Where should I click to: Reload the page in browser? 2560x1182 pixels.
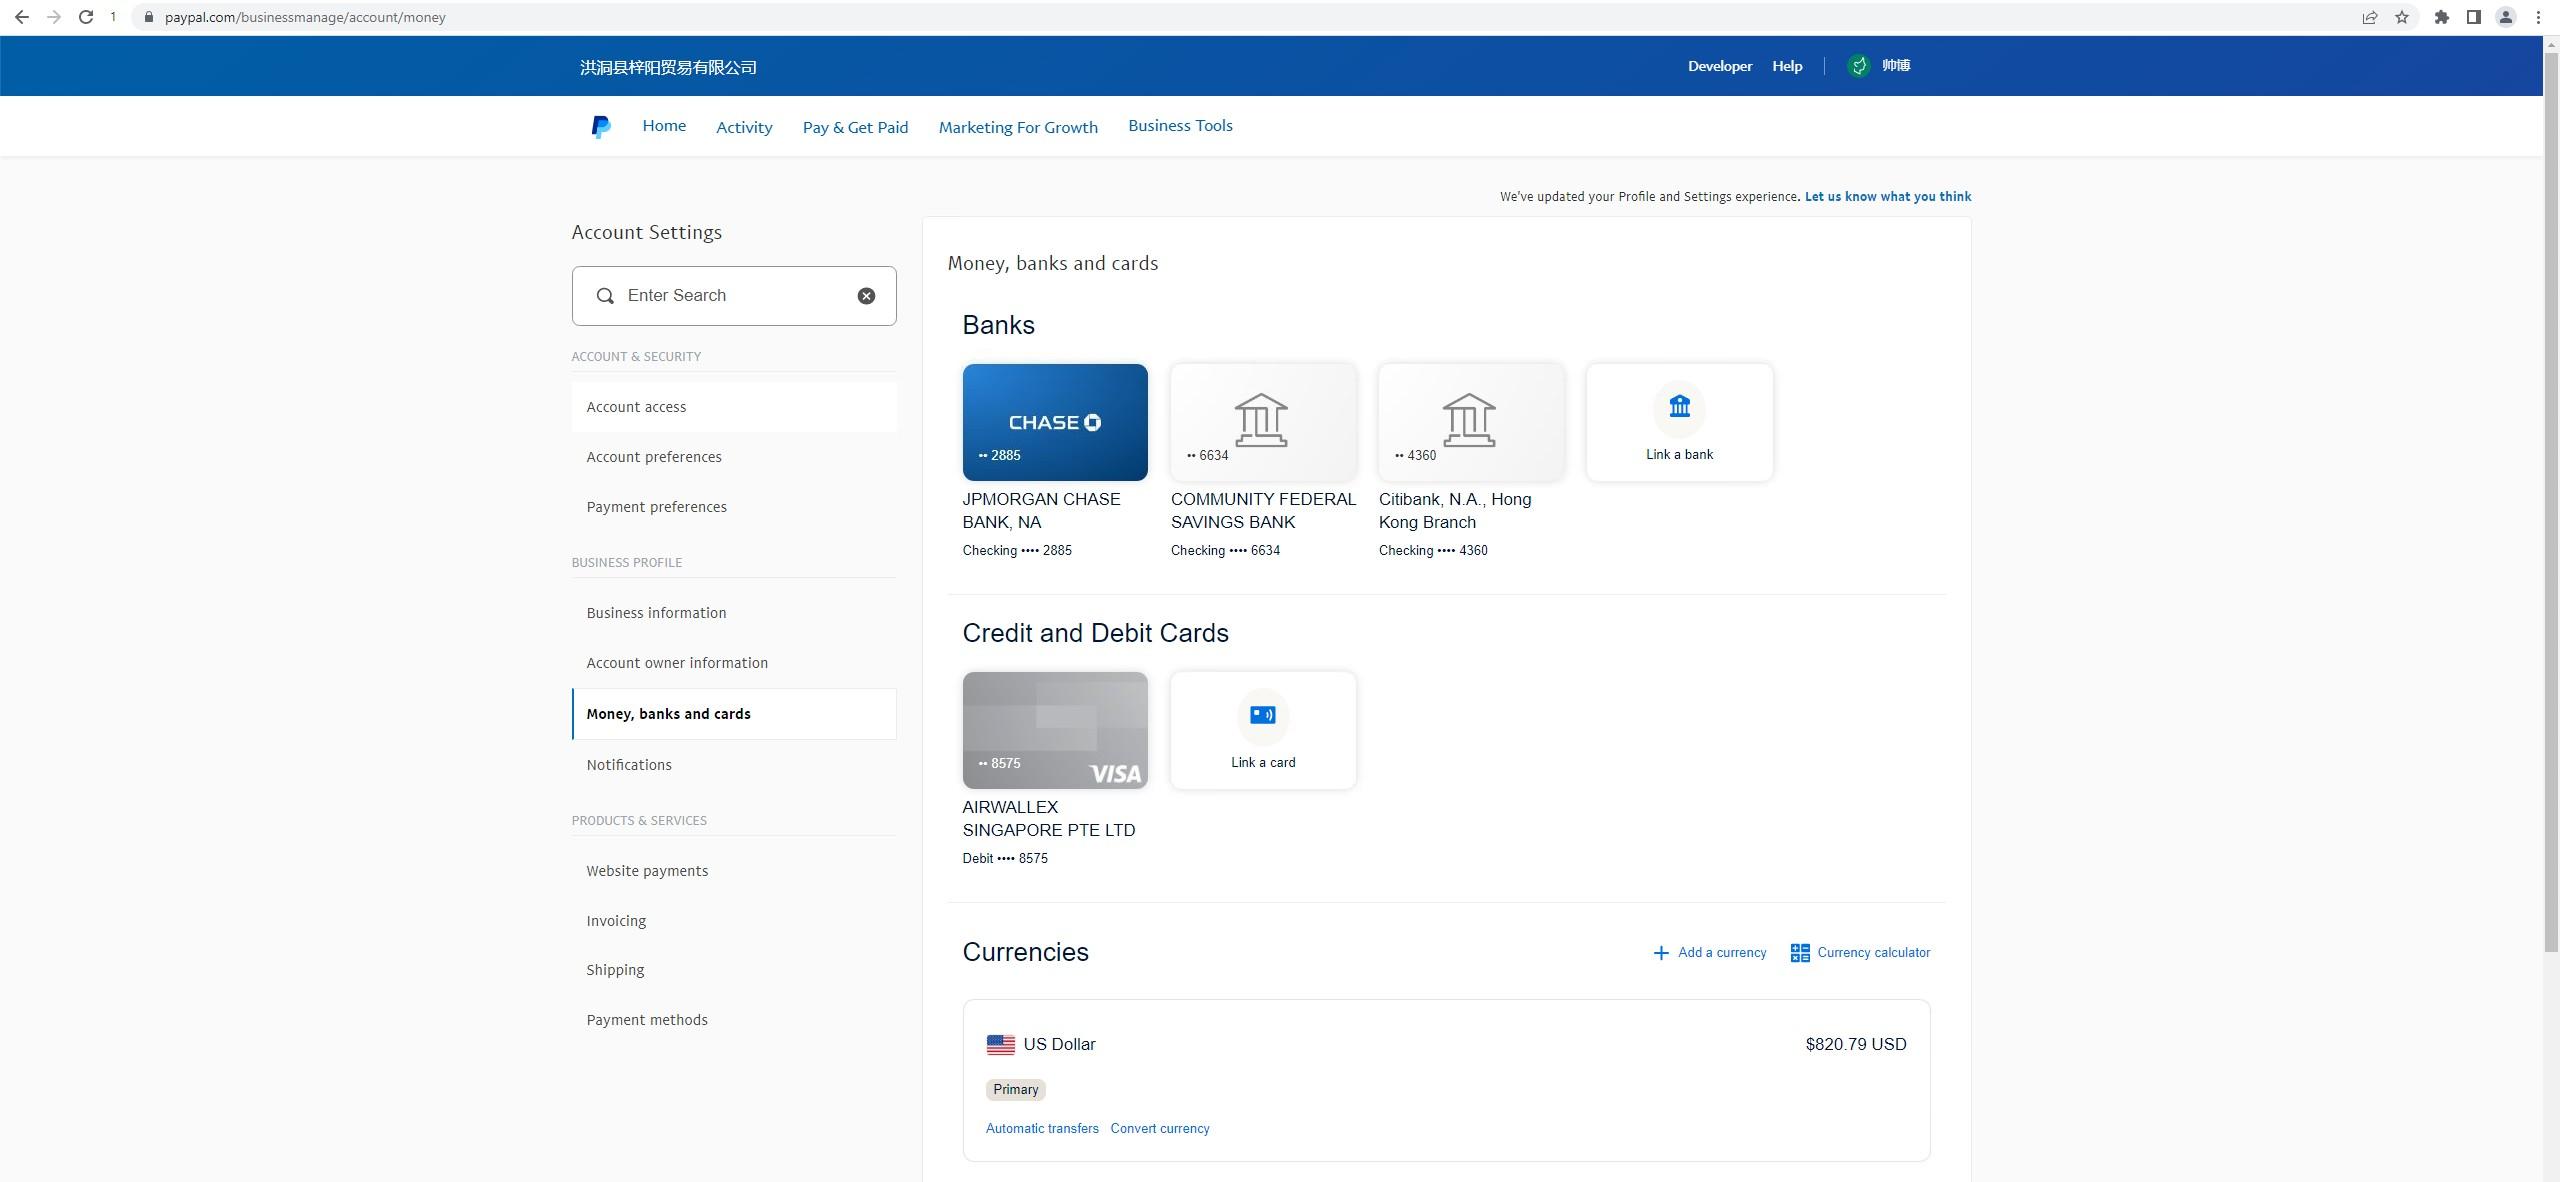[86, 17]
